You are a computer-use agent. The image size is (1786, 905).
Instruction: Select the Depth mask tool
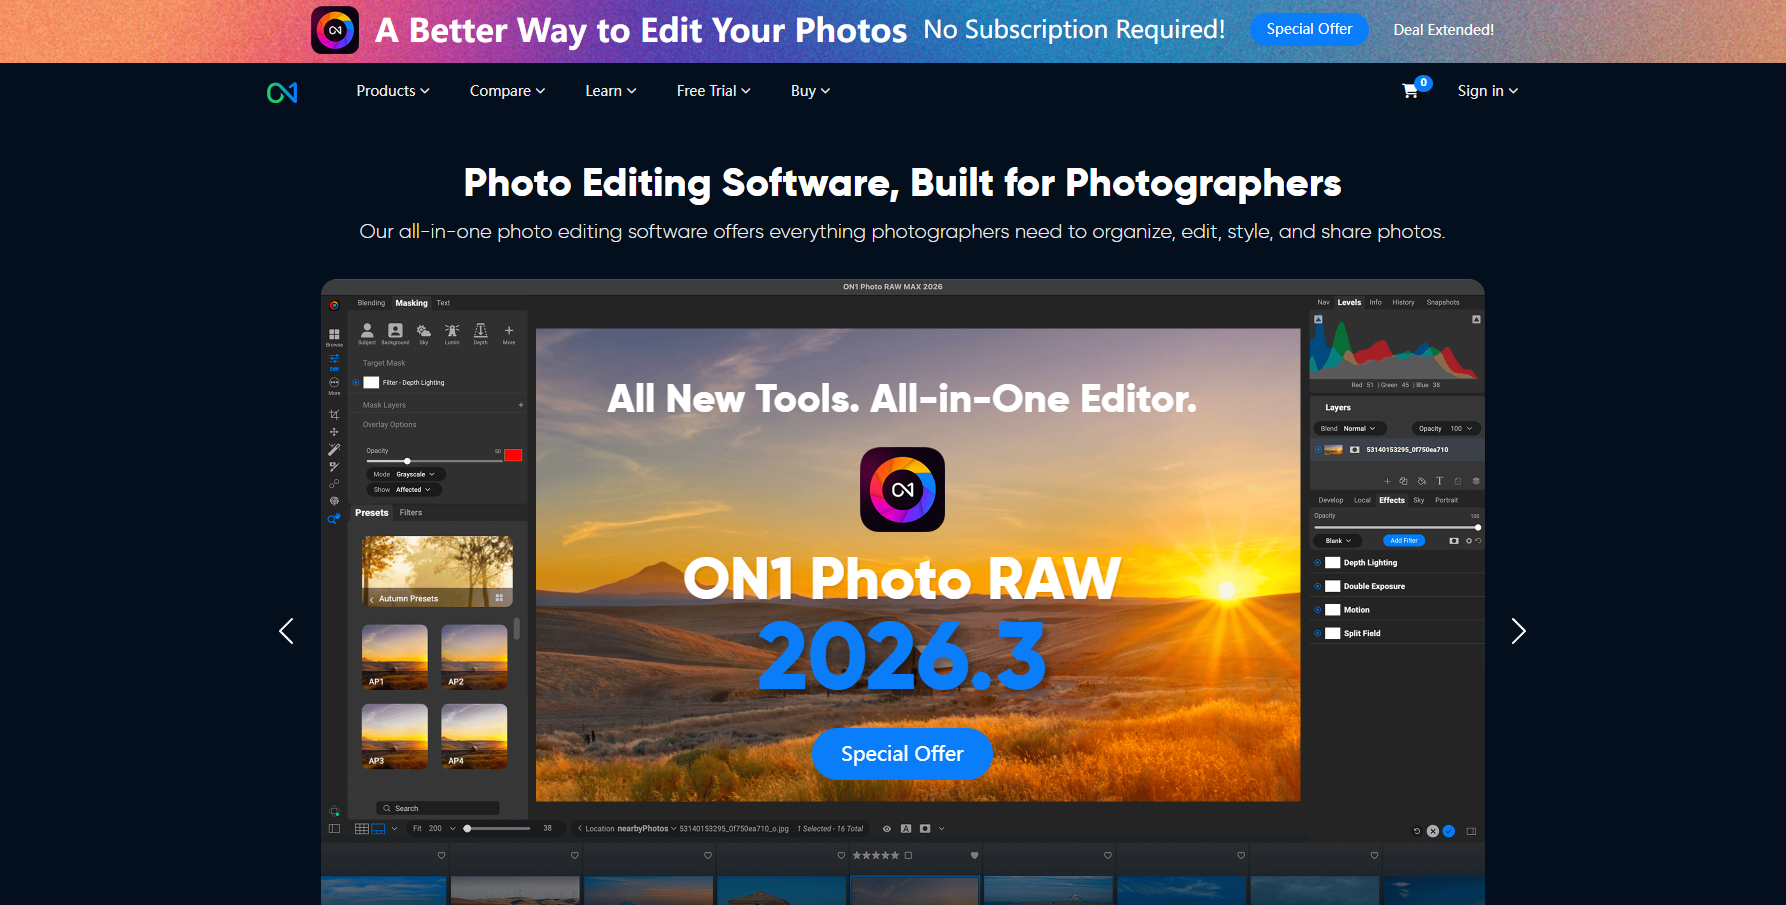click(x=481, y=333)
